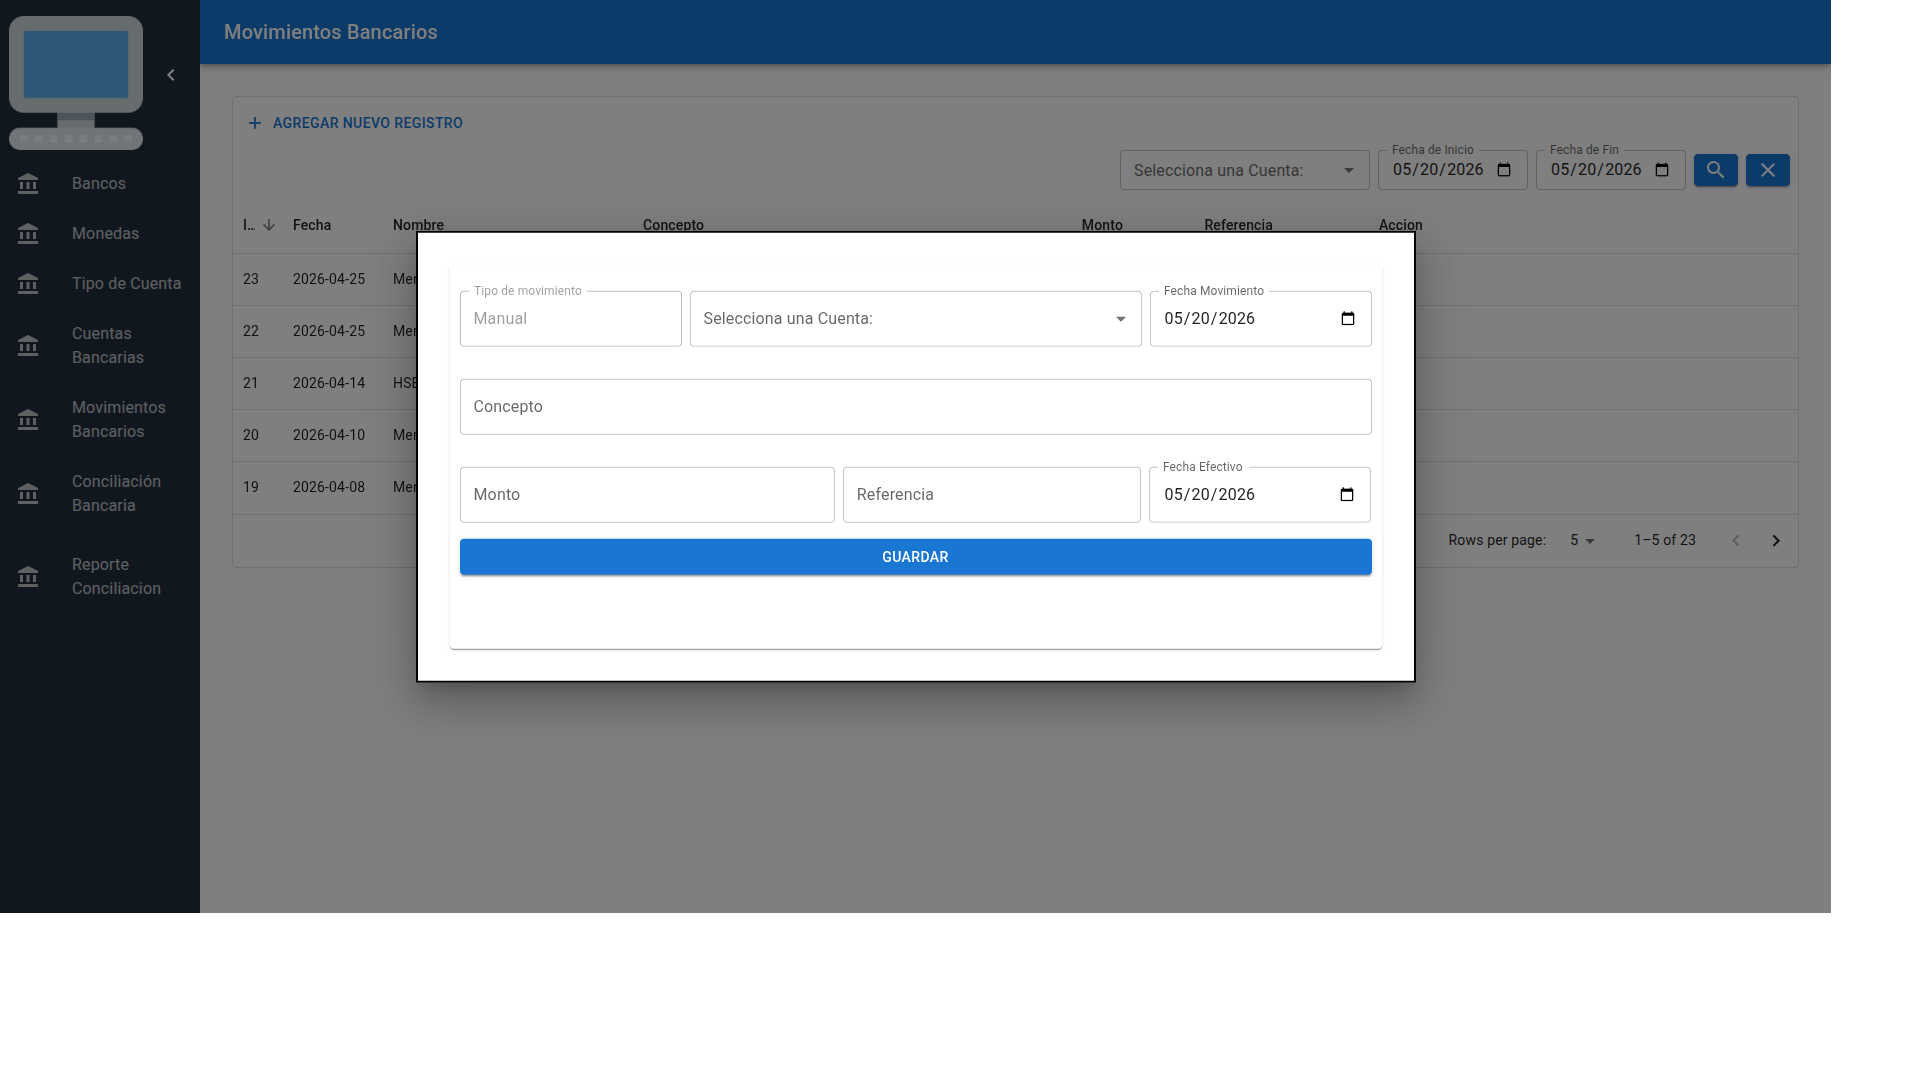Go to previous table page
The width and height of the screenshot is (1920, 1080).
pos(1736,541)
